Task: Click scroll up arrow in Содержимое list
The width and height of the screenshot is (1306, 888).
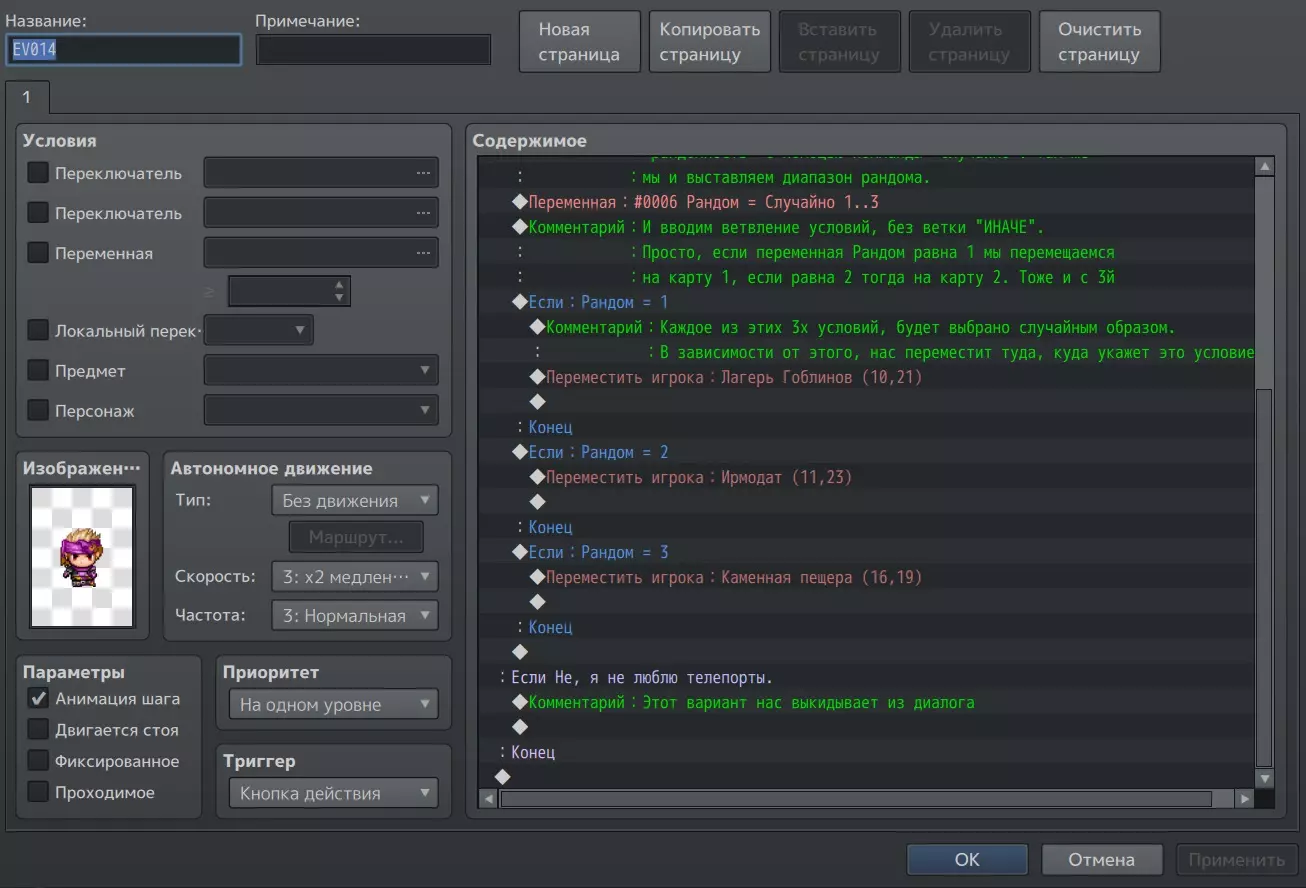Action: pyautogui.click(x=1264, y=167)
